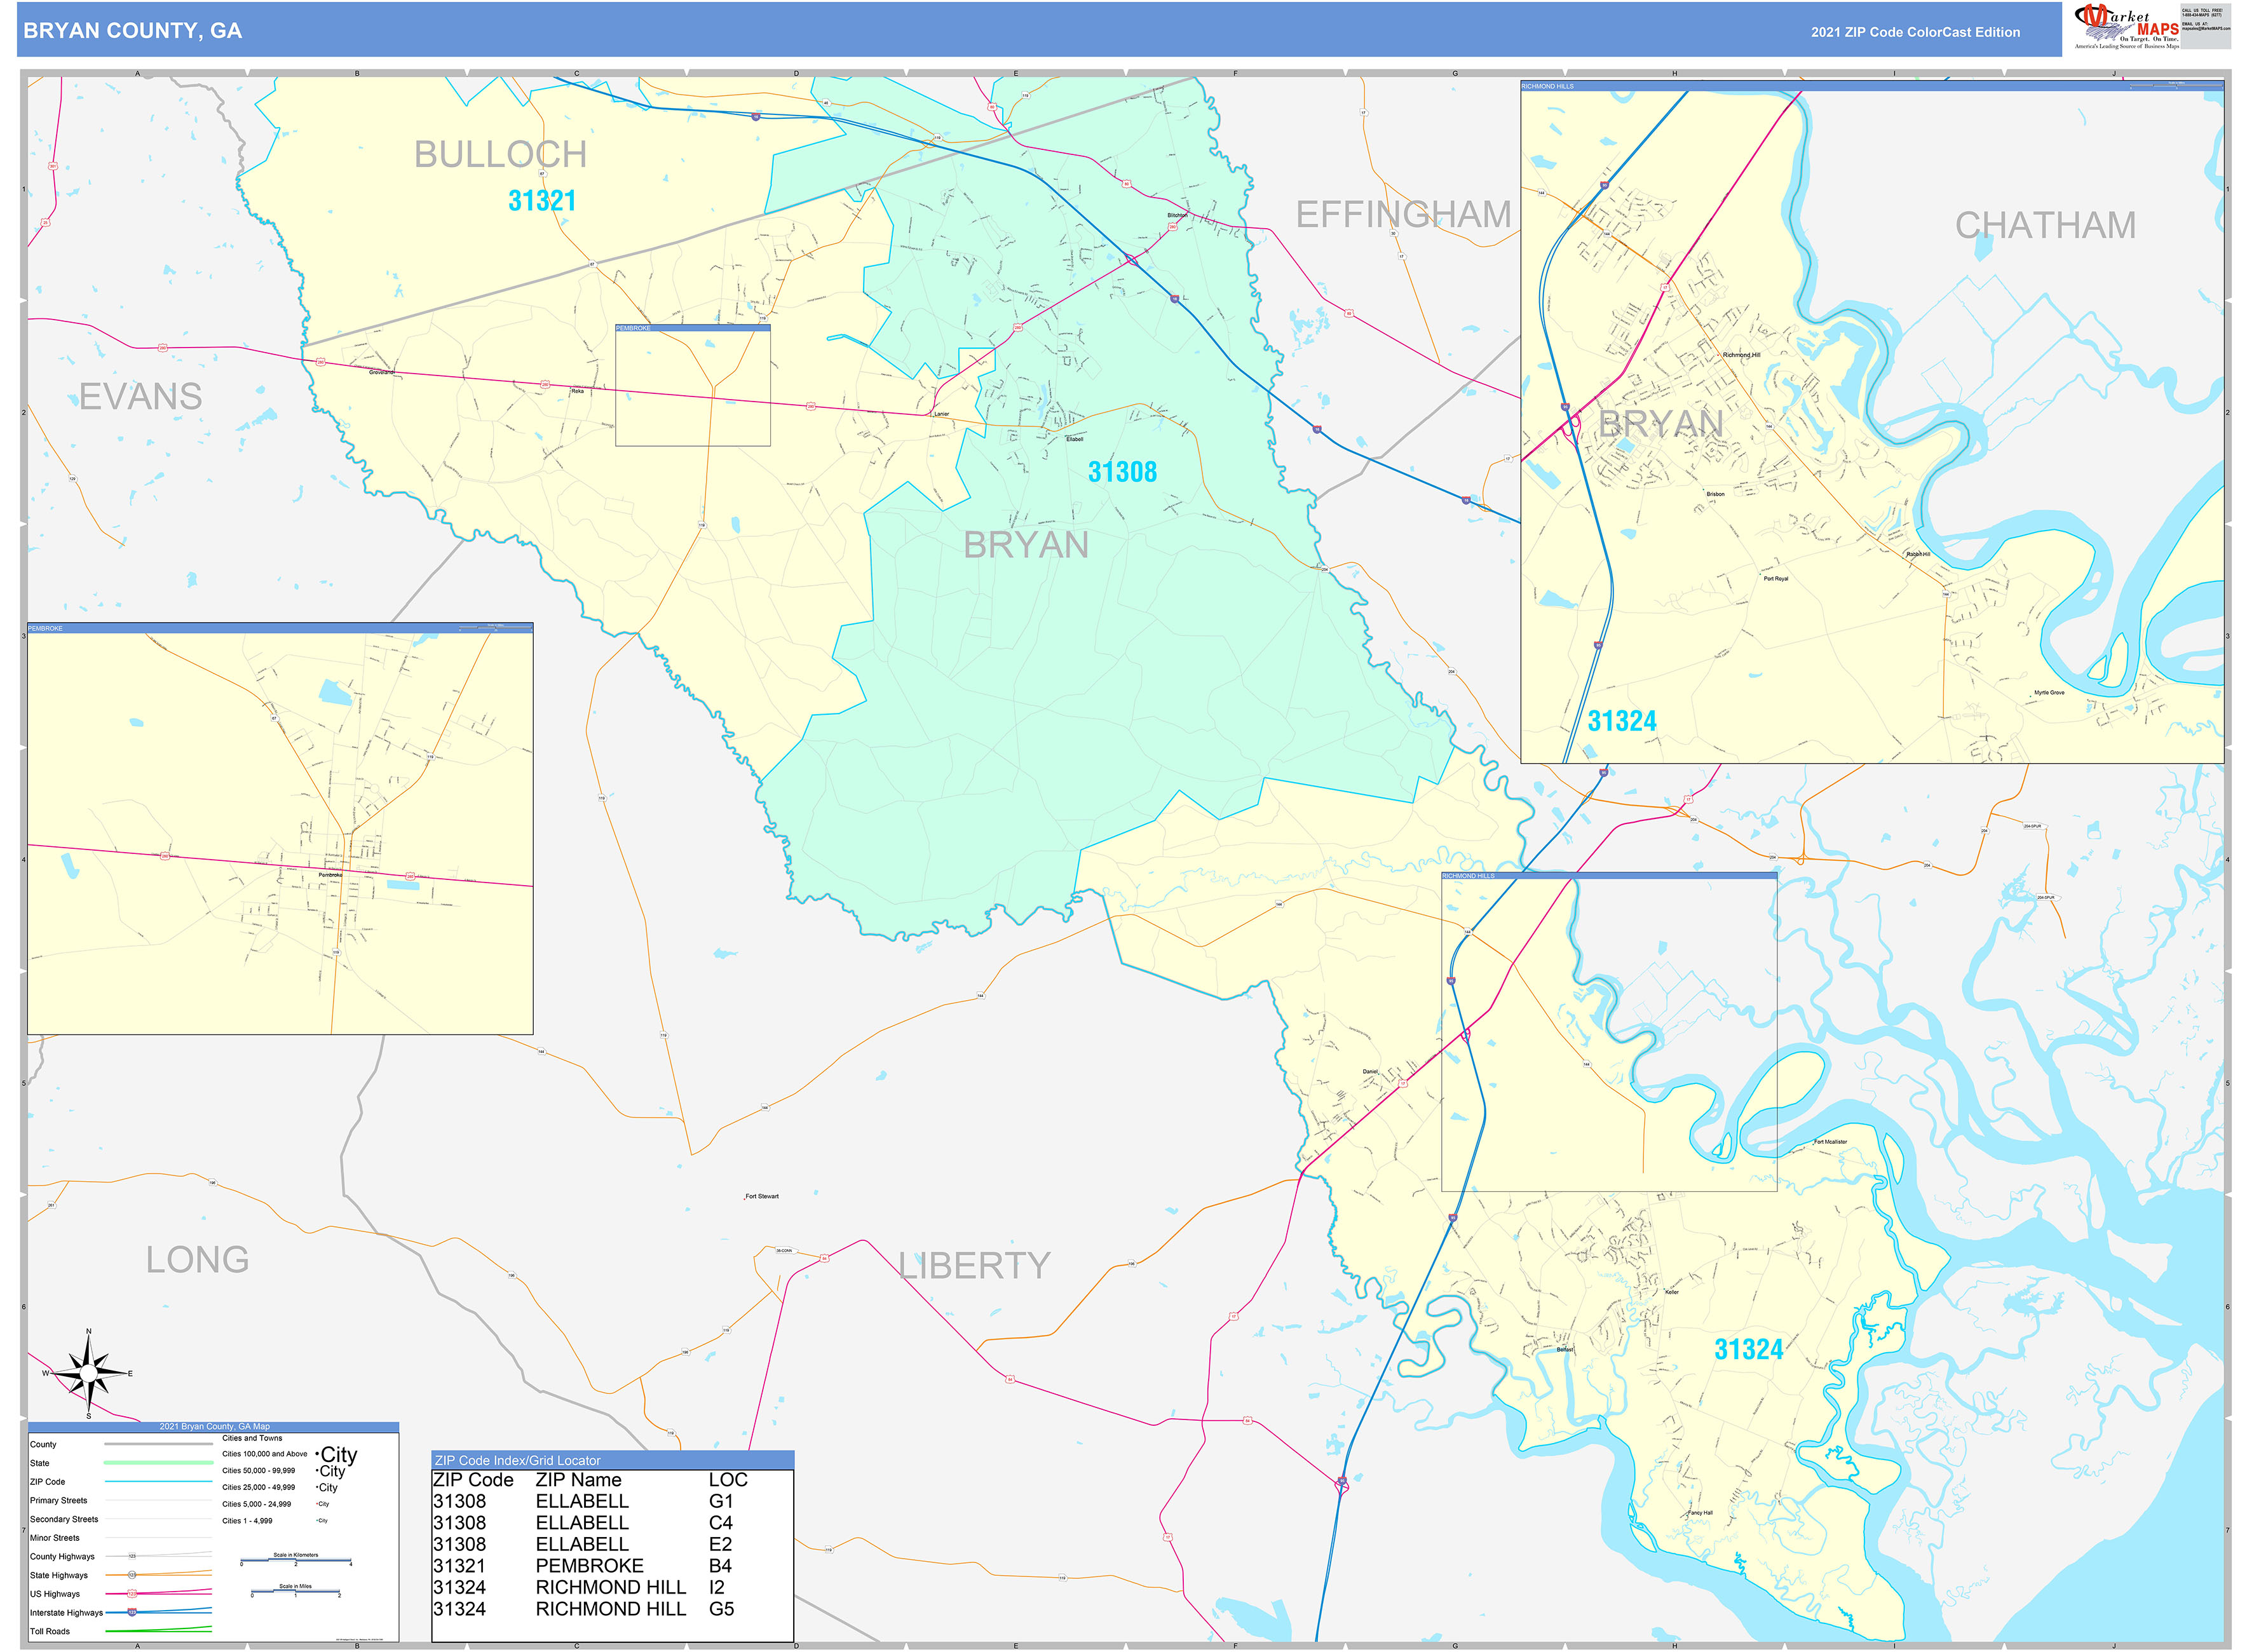This screenshot has height=1652, width=2247.
Task: Click the large PEMBROKE inset title bar
Action: (x=280, y=628)
